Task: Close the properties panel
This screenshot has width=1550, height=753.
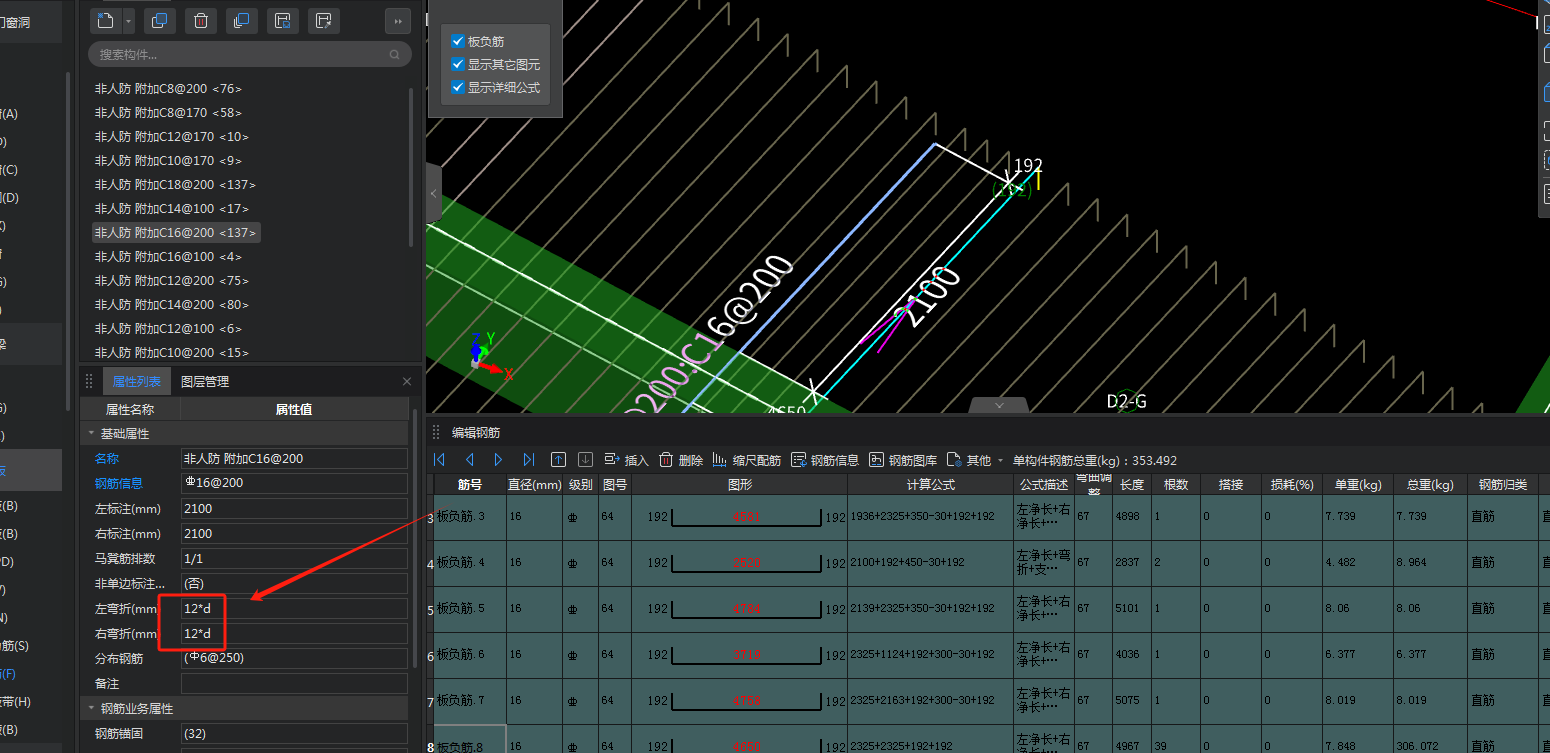Action: click(x=407, y=381)
